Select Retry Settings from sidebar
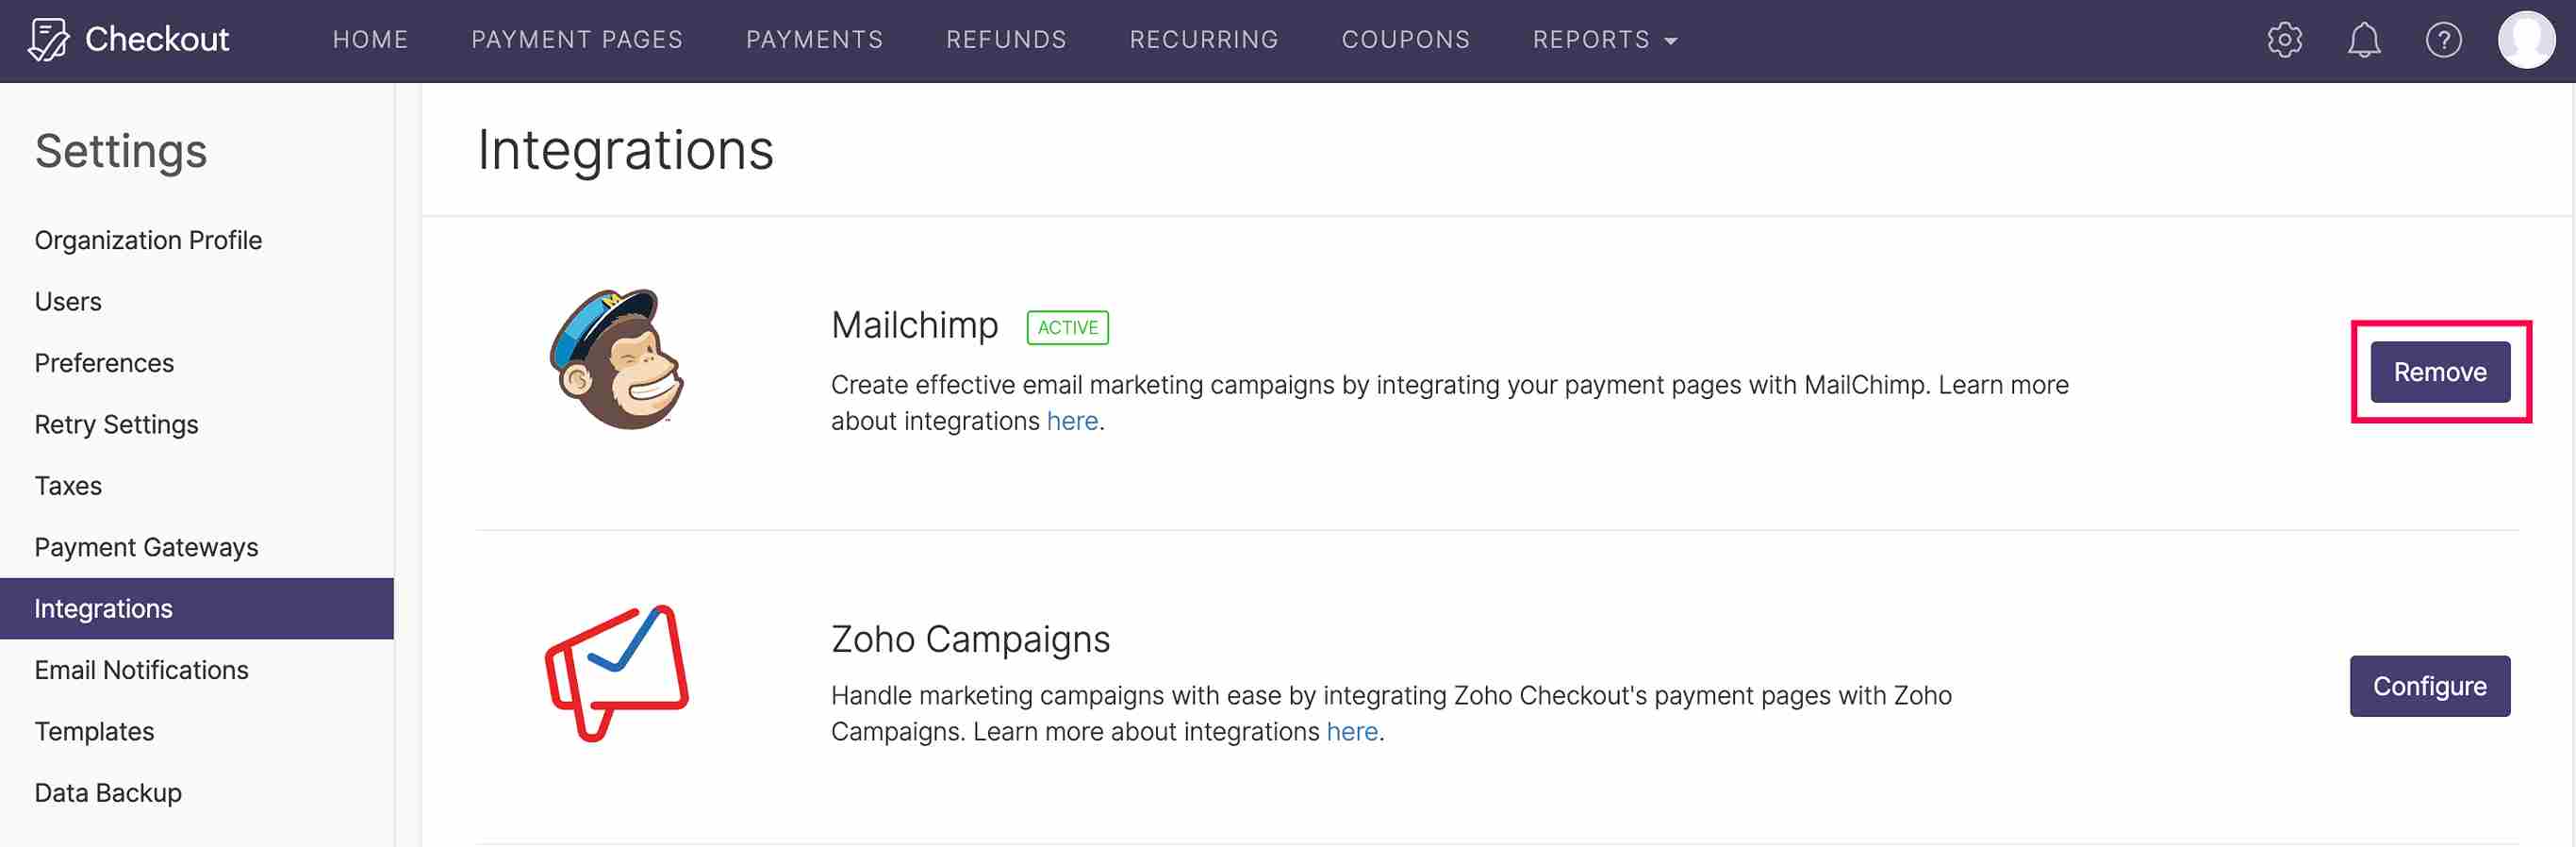 tap(116, 424)
